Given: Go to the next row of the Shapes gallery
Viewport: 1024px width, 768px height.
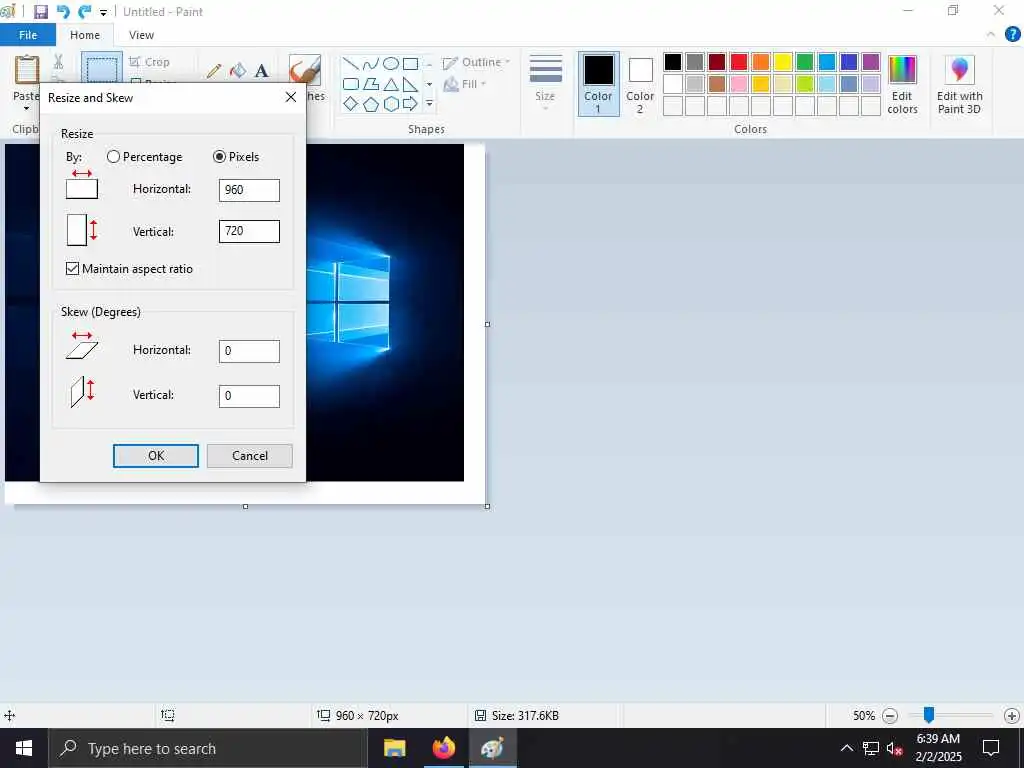Looking at the screenshot, I should (x=429, y=84).
